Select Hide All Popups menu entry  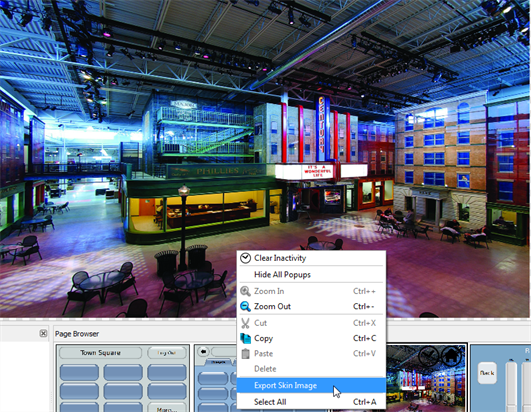[x=311, y=274]
